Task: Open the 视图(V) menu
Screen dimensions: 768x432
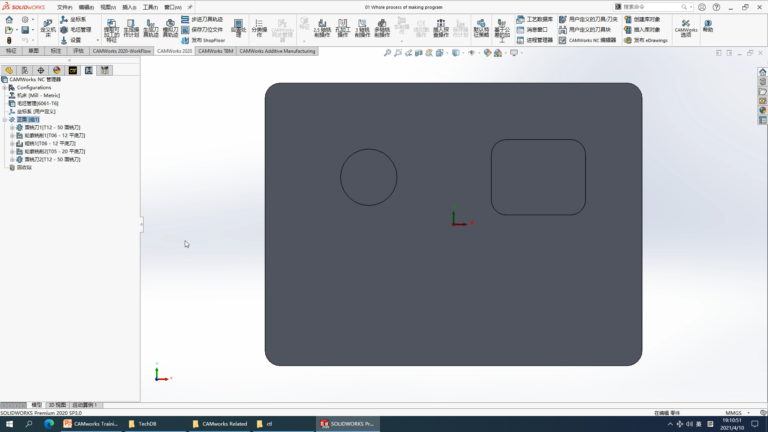Action: pos(108,7)
